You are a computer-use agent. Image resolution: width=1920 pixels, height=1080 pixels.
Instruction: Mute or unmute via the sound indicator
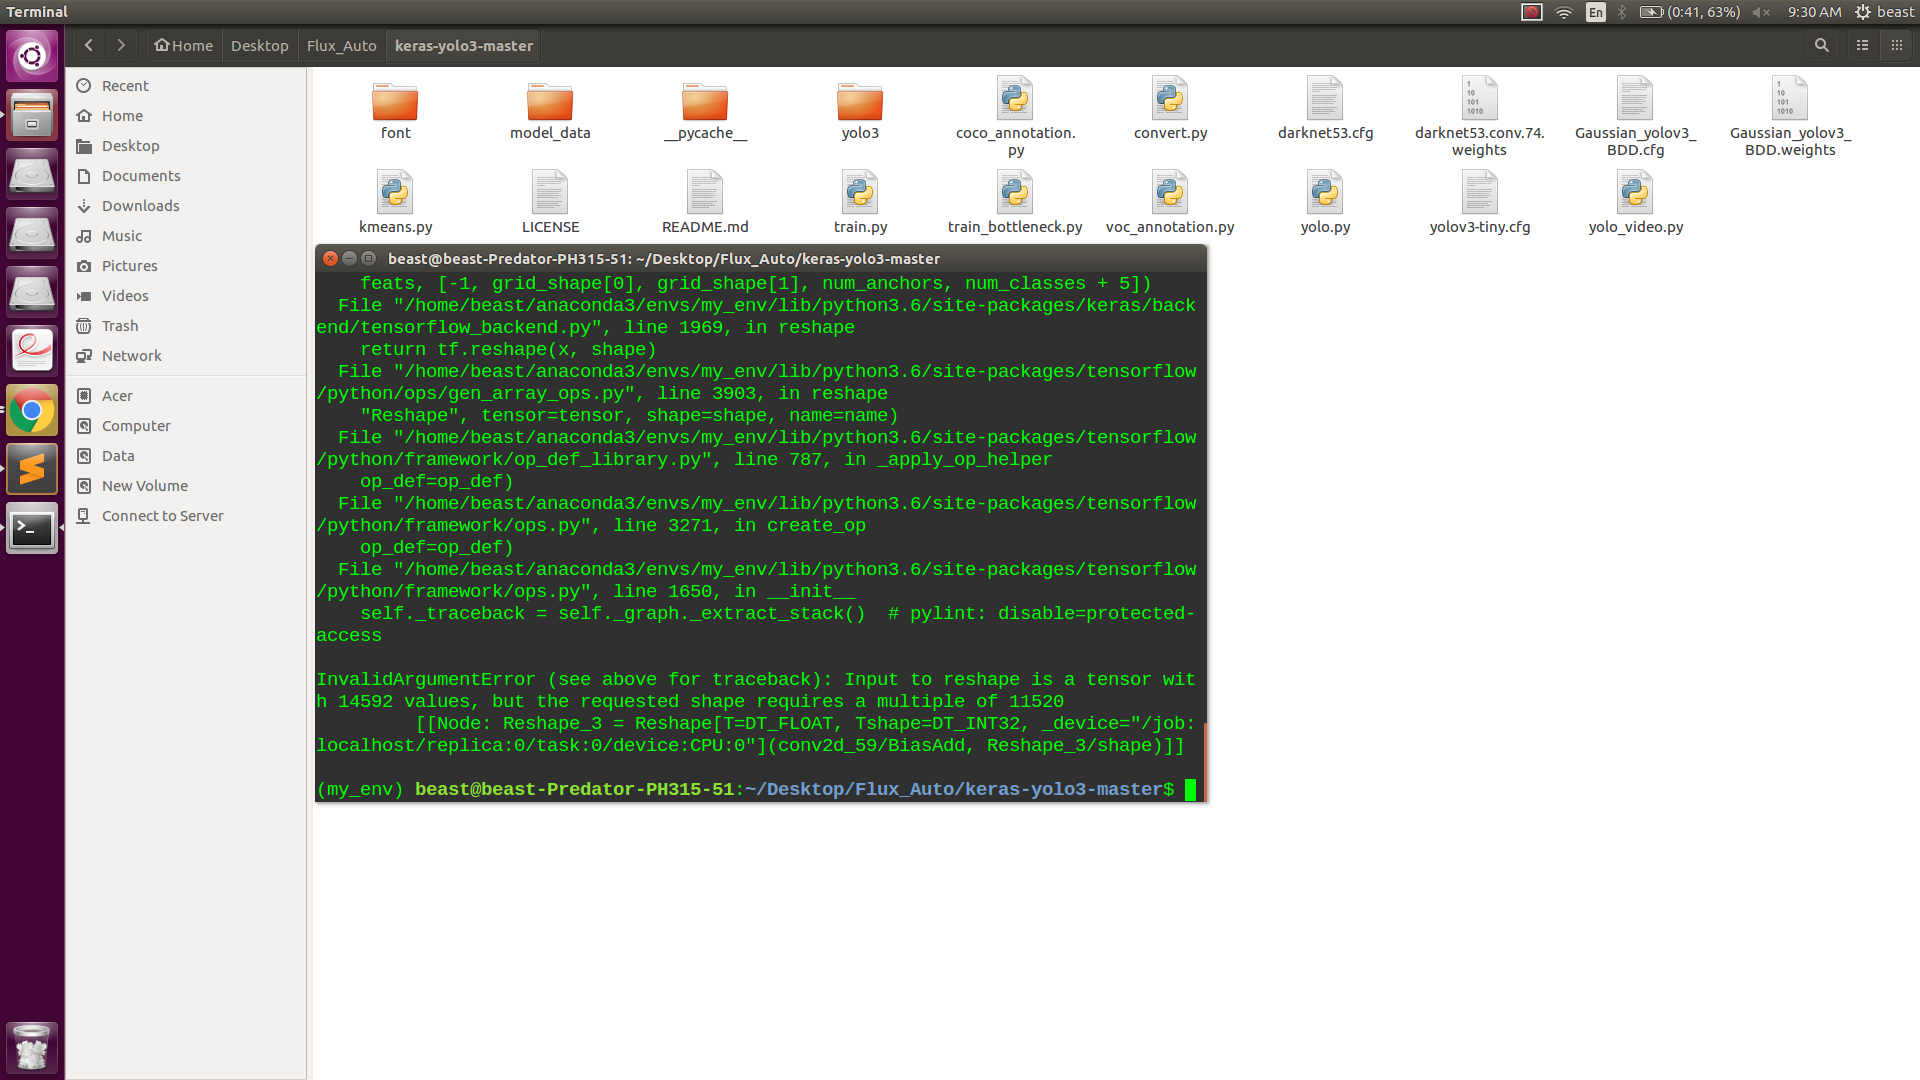[1760, 12]
